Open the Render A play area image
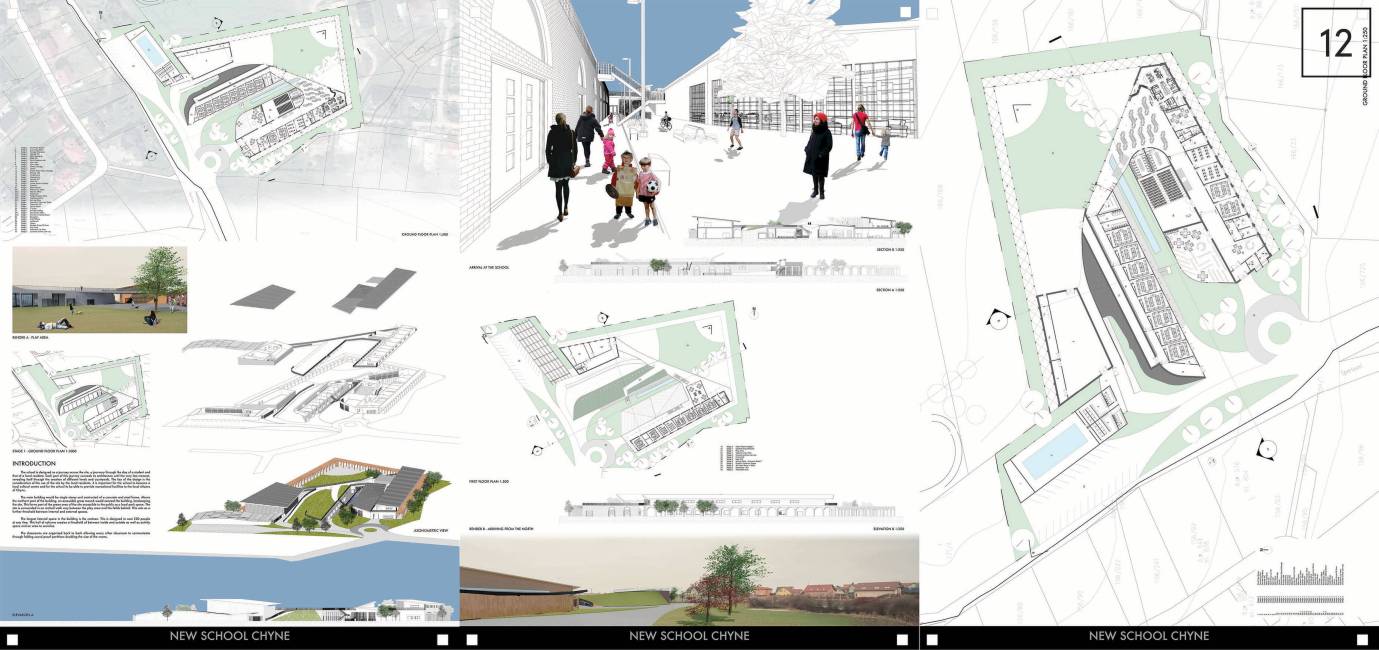 pyautogui.click(x=99, y=290)
